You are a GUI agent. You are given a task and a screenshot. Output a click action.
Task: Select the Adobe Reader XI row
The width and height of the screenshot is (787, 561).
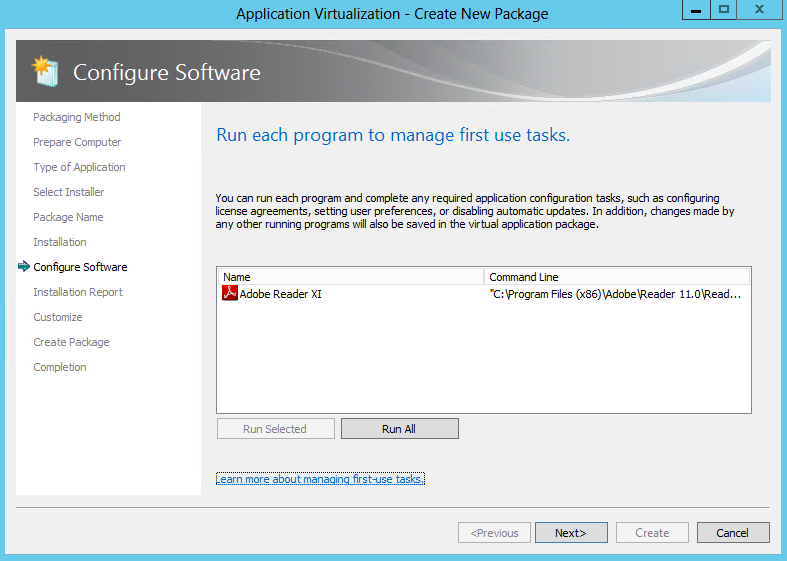point(484,294)
